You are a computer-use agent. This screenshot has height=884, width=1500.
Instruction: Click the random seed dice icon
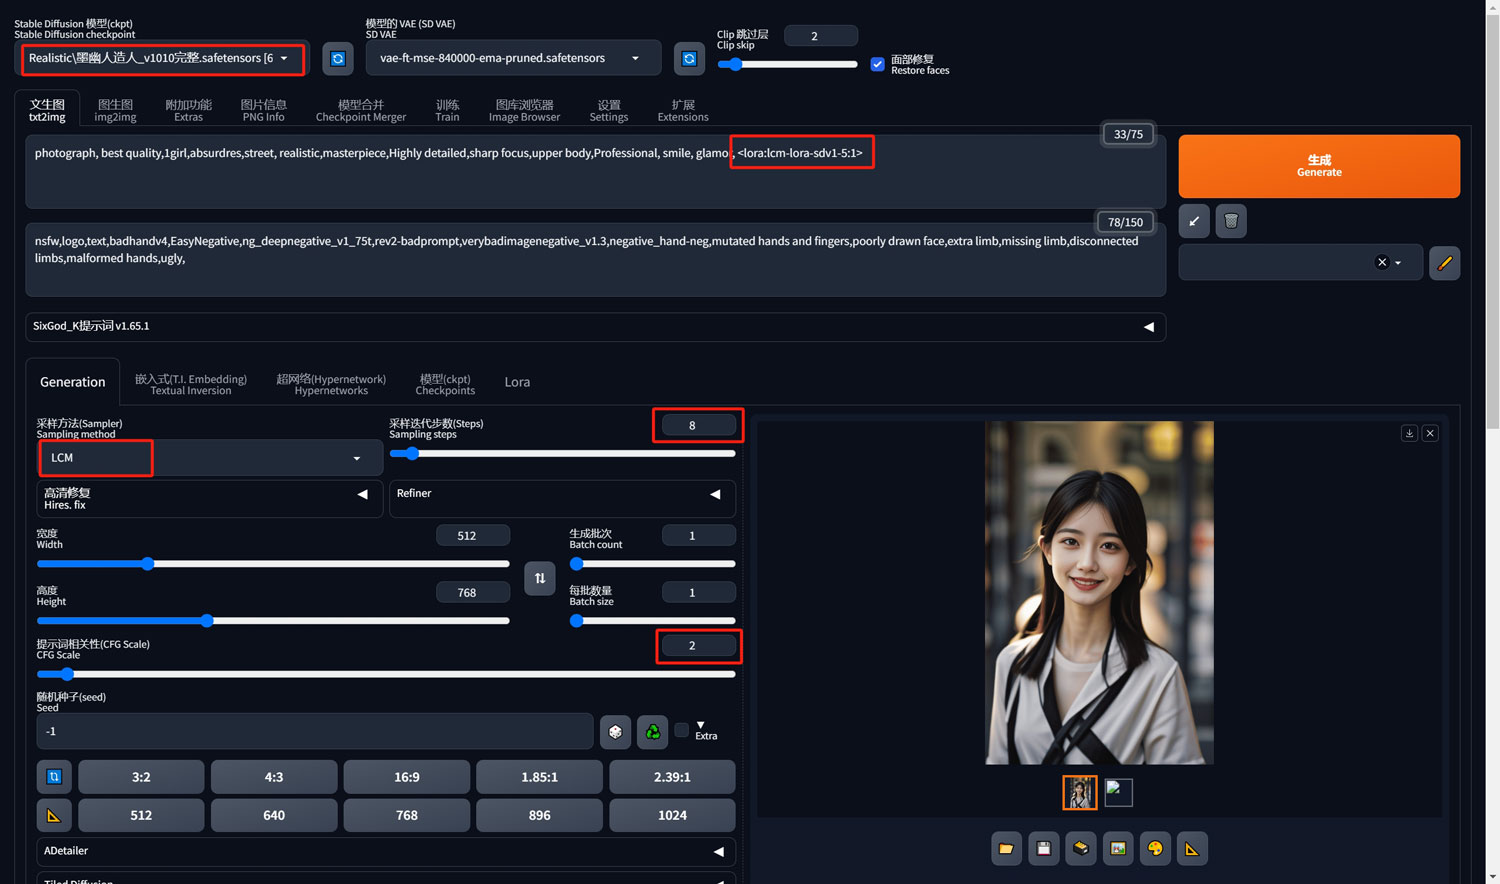tap(615, 731)
